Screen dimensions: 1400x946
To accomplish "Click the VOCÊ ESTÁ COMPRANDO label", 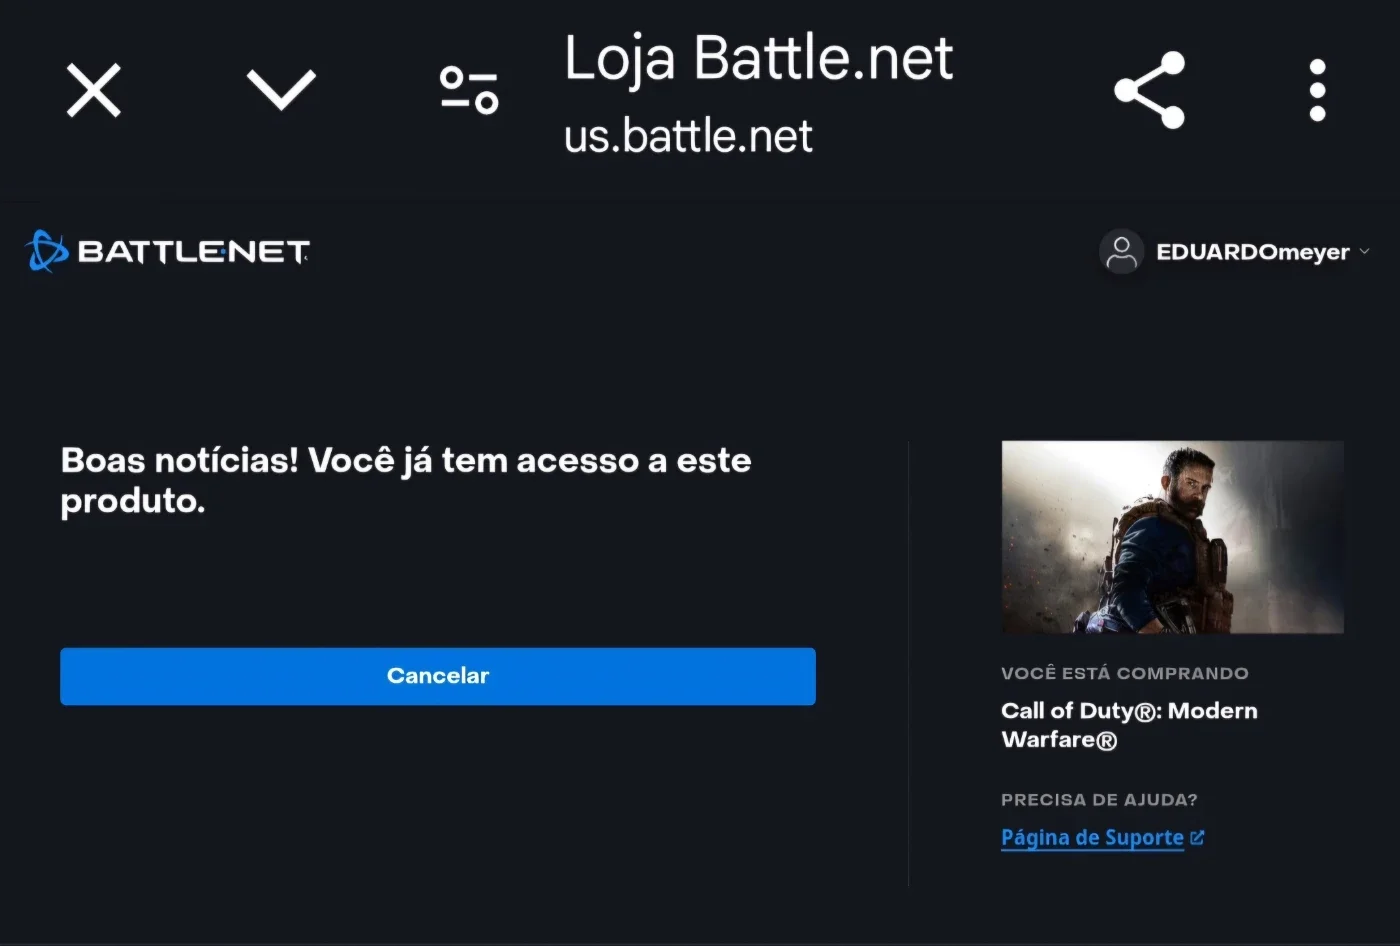I will point(1124,673).
